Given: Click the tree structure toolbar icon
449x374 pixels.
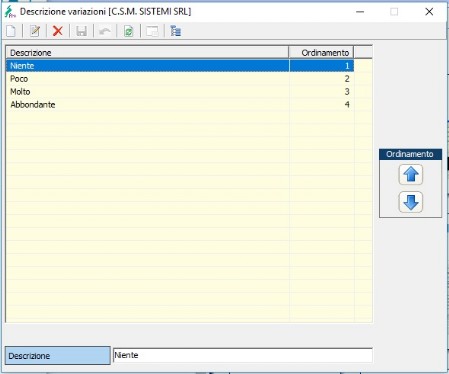Looking at the screenshot, I should click(x=175, y=31).
